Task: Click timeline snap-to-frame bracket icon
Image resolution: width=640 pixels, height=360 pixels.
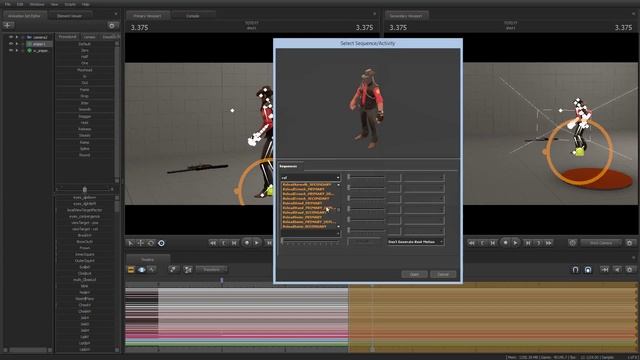Action: [605, 269]
